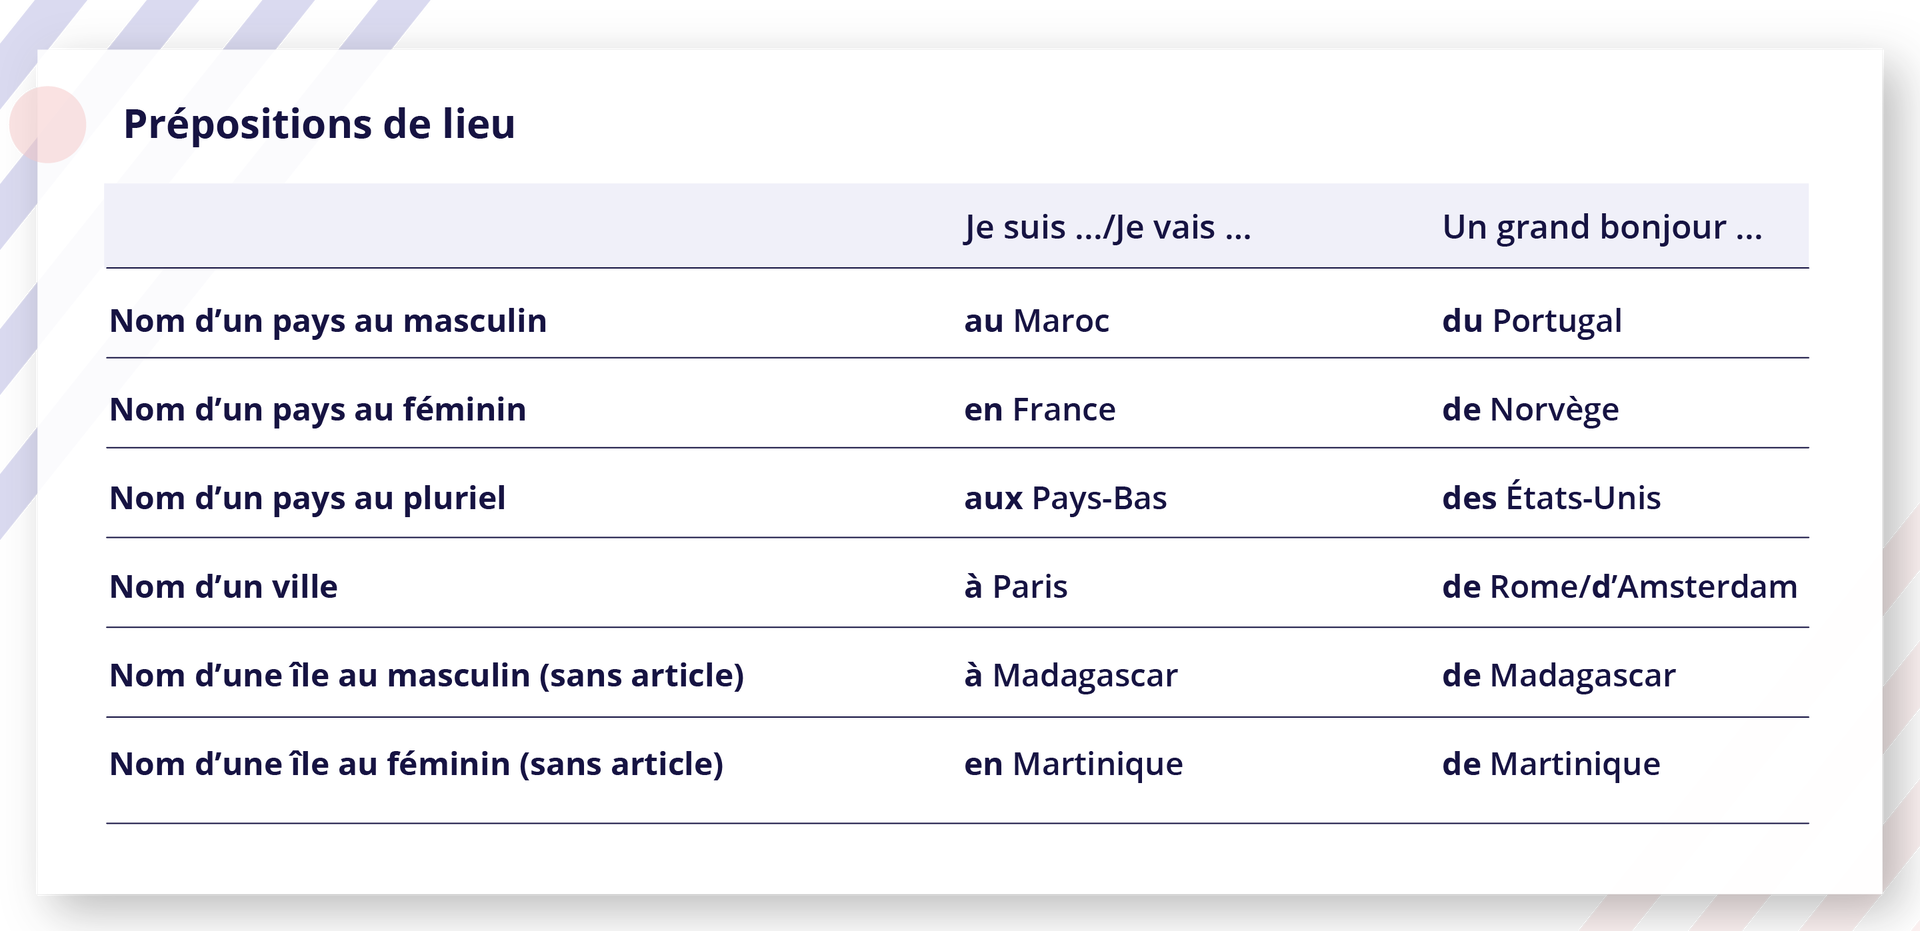Click the "Nom d'un pays au masculin" row label
This screenshot has width=1920, height=931.
[x=328, y=321]
